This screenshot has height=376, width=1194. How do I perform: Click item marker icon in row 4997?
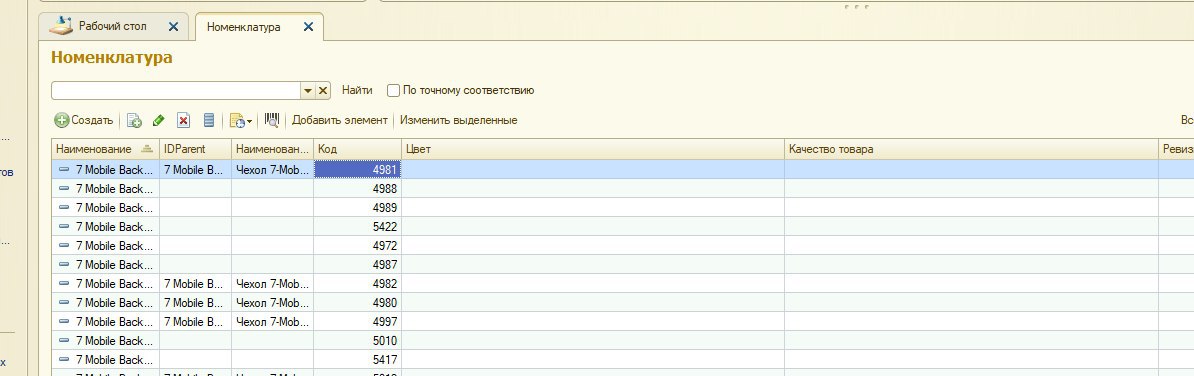point(64,322)
